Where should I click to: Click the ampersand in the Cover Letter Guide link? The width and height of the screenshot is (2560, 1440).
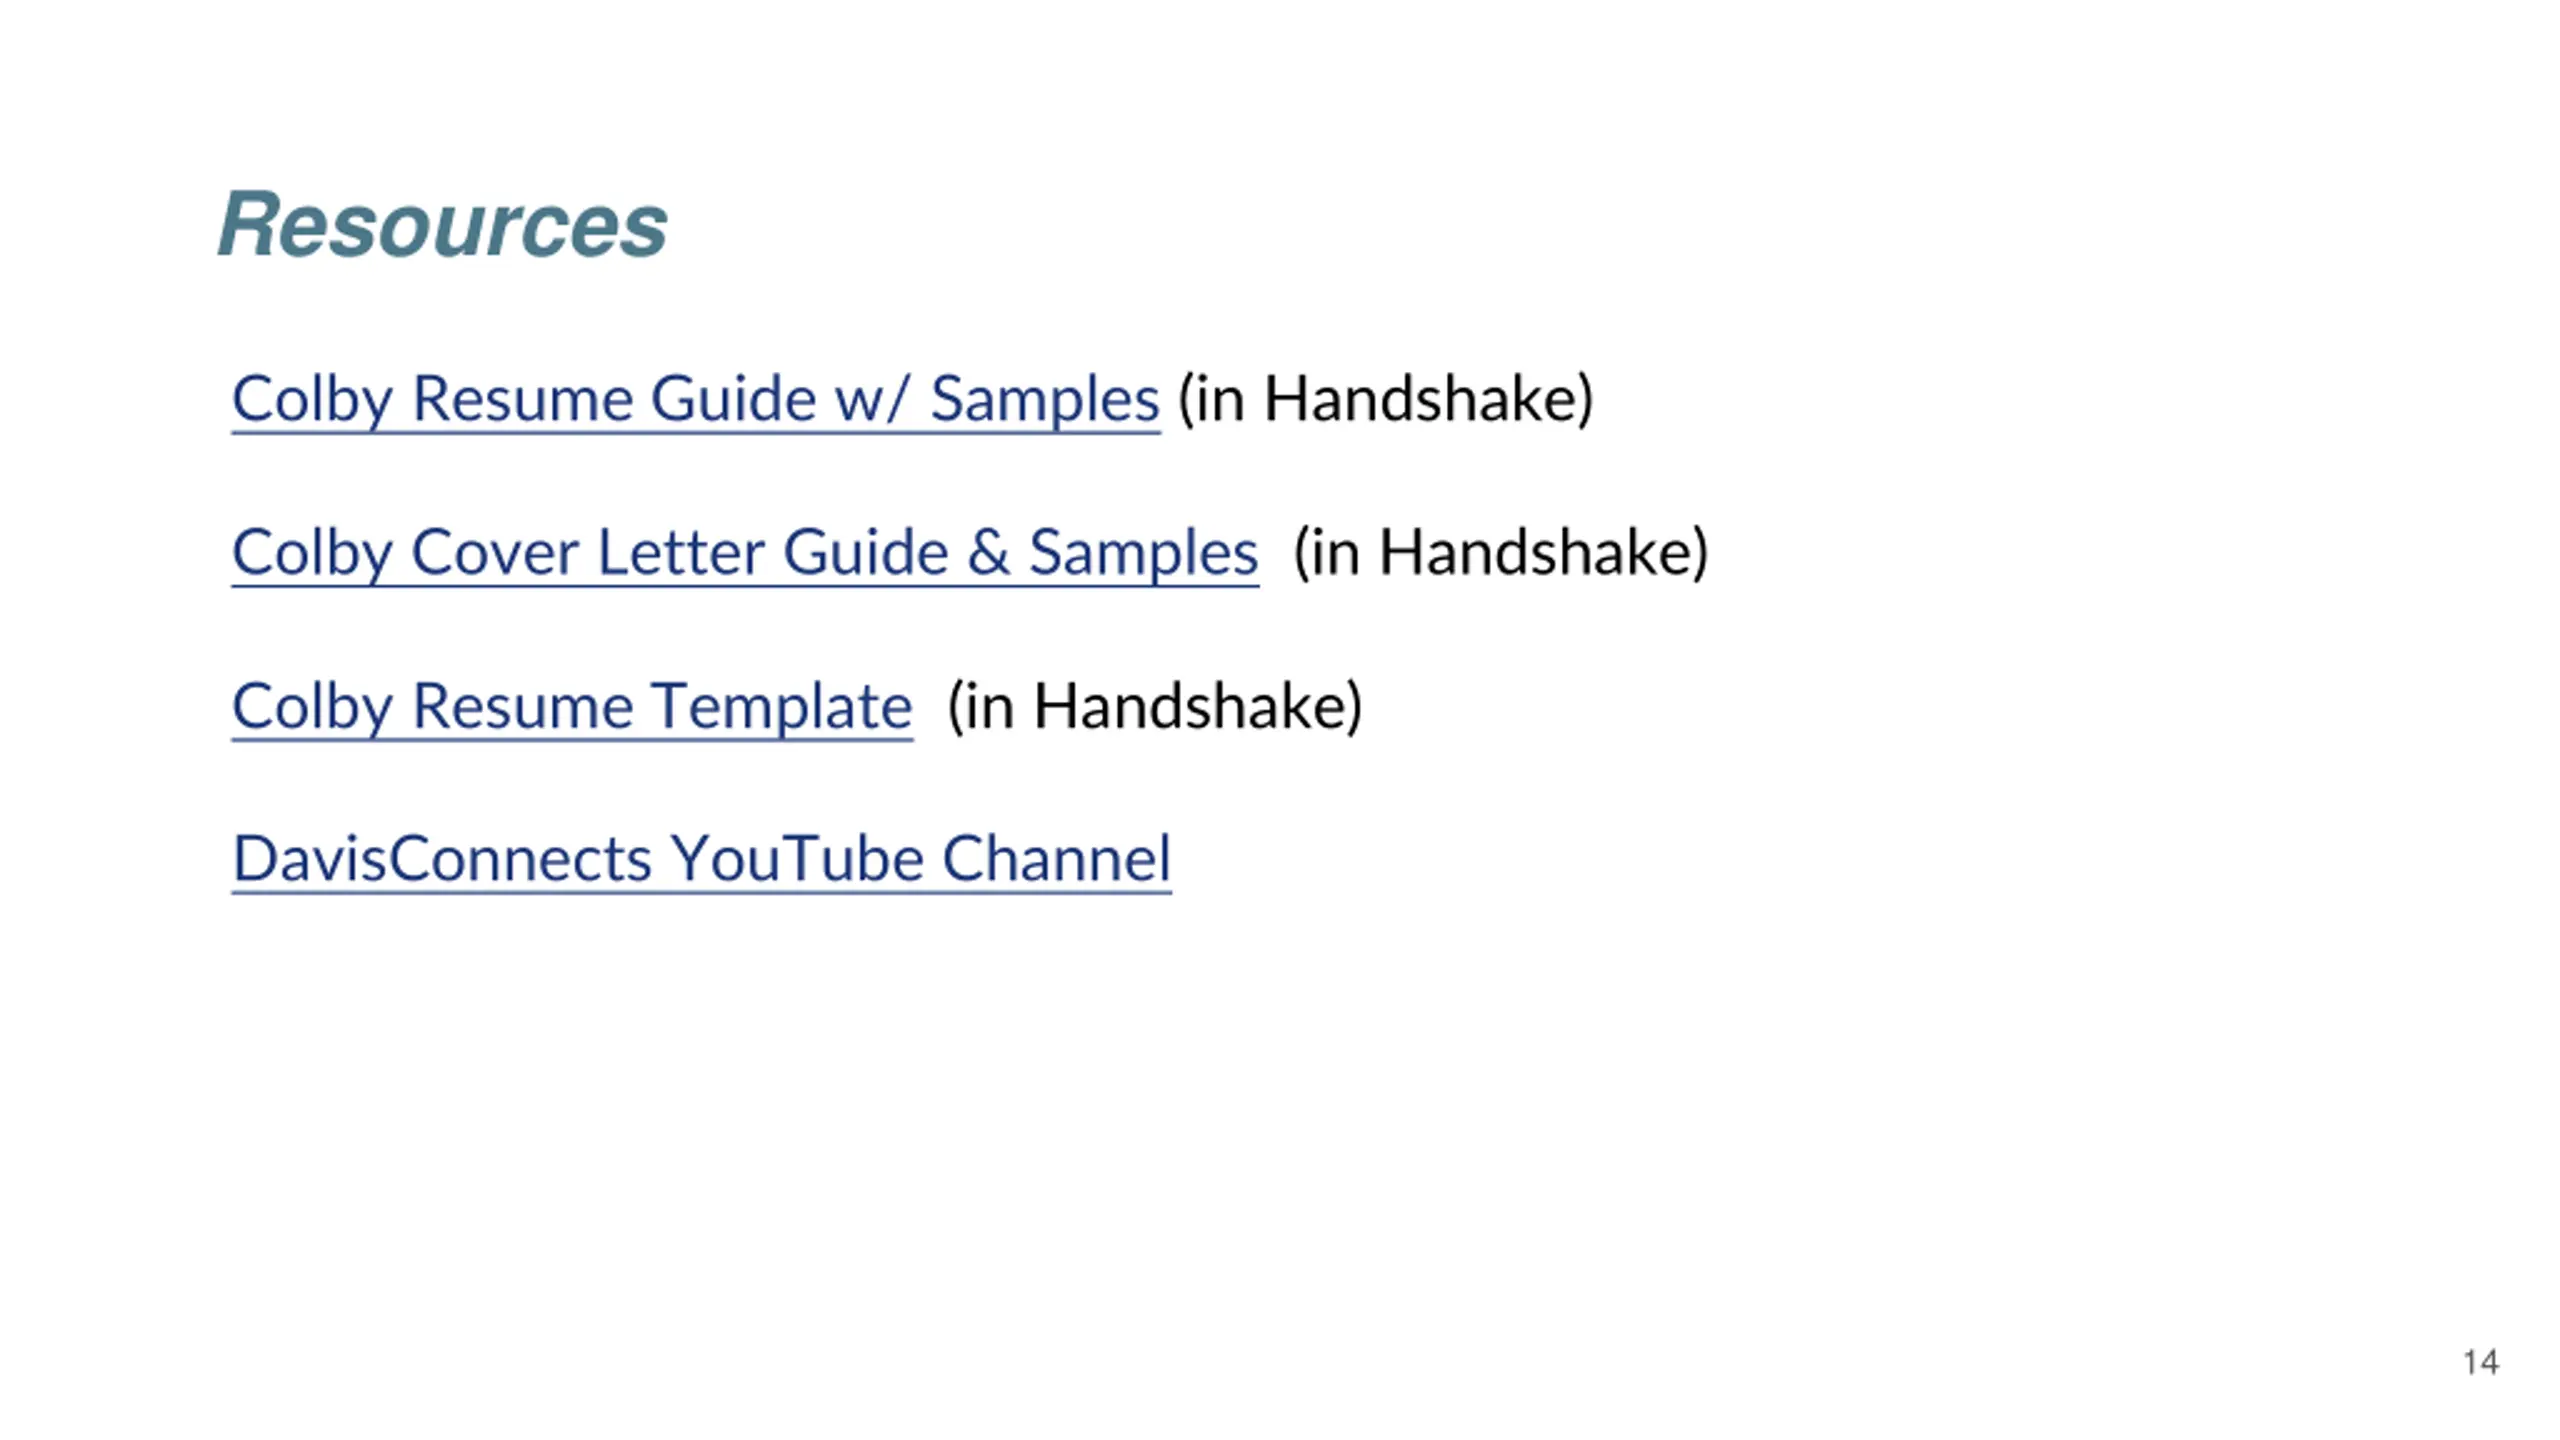coord(988,553)
